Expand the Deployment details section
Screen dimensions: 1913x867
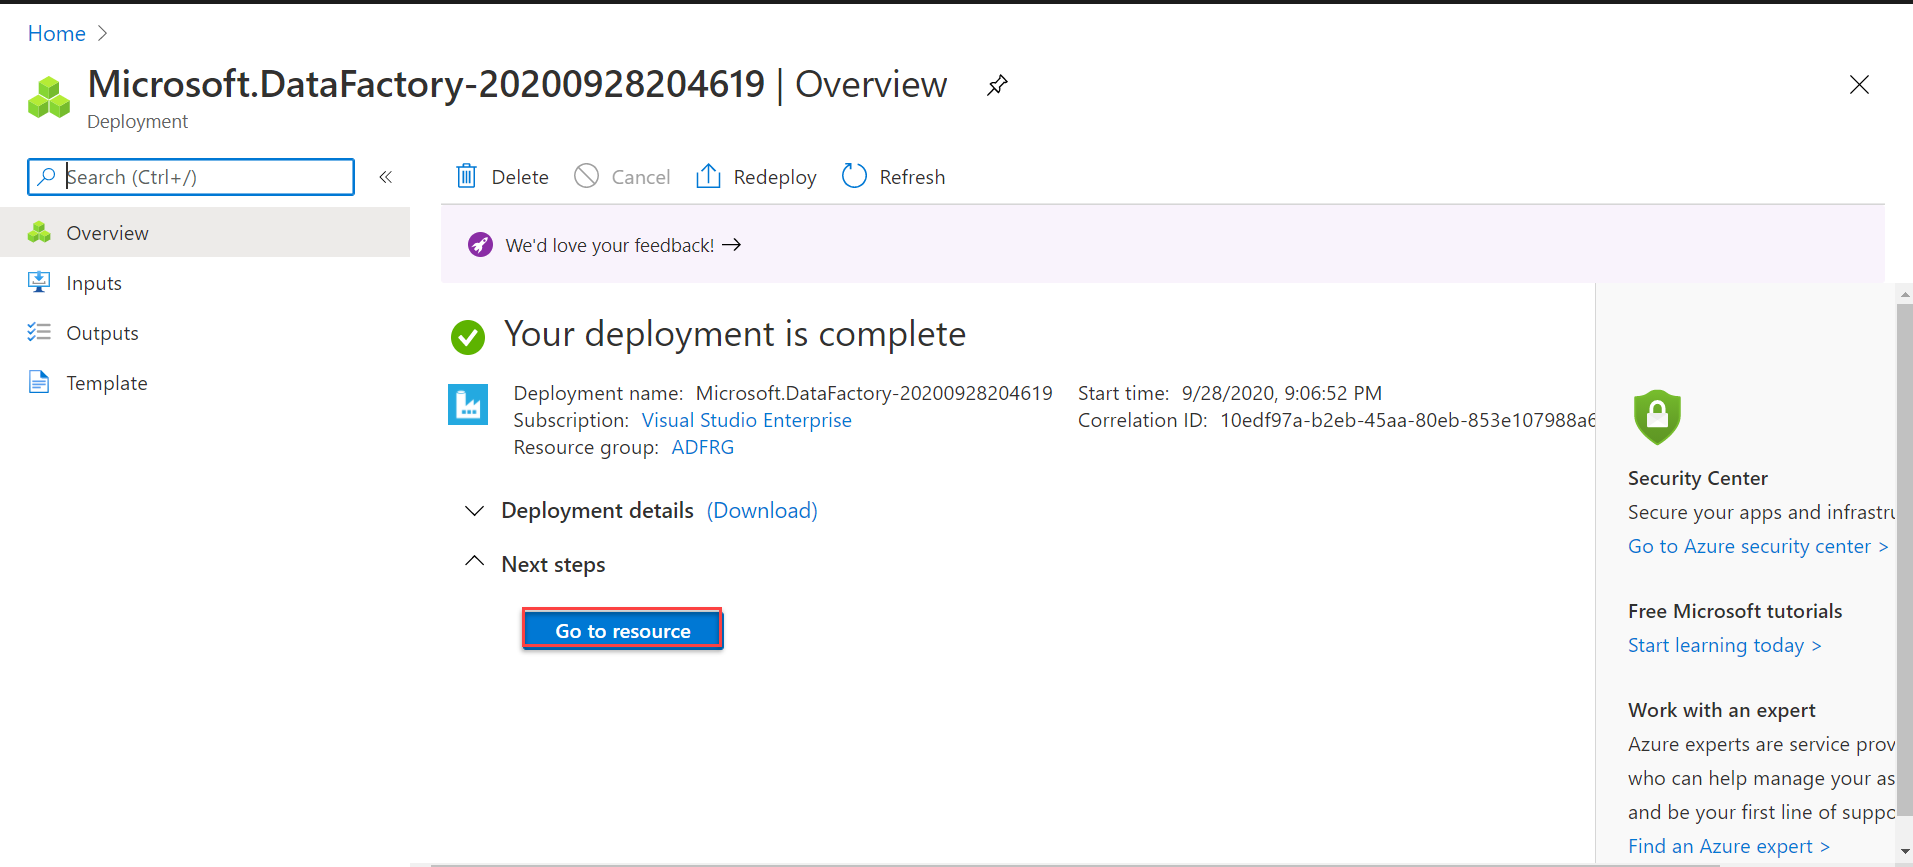tap(475, 511)
